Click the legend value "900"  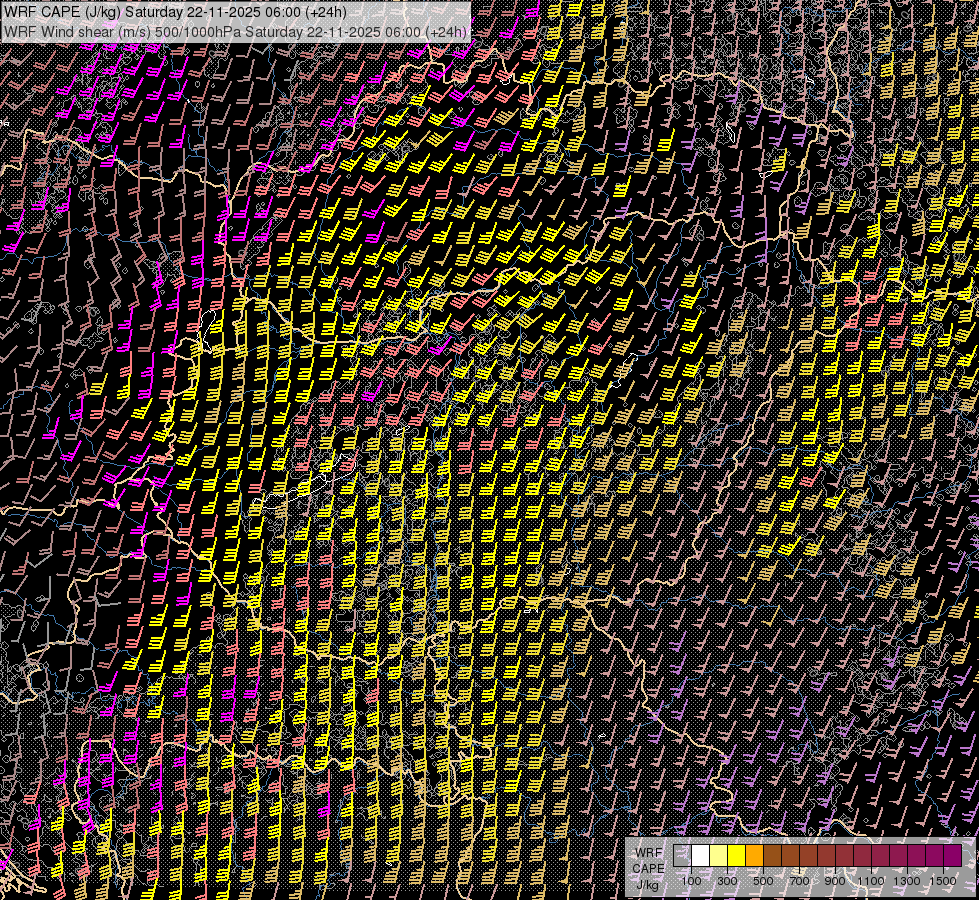(835, 881)
